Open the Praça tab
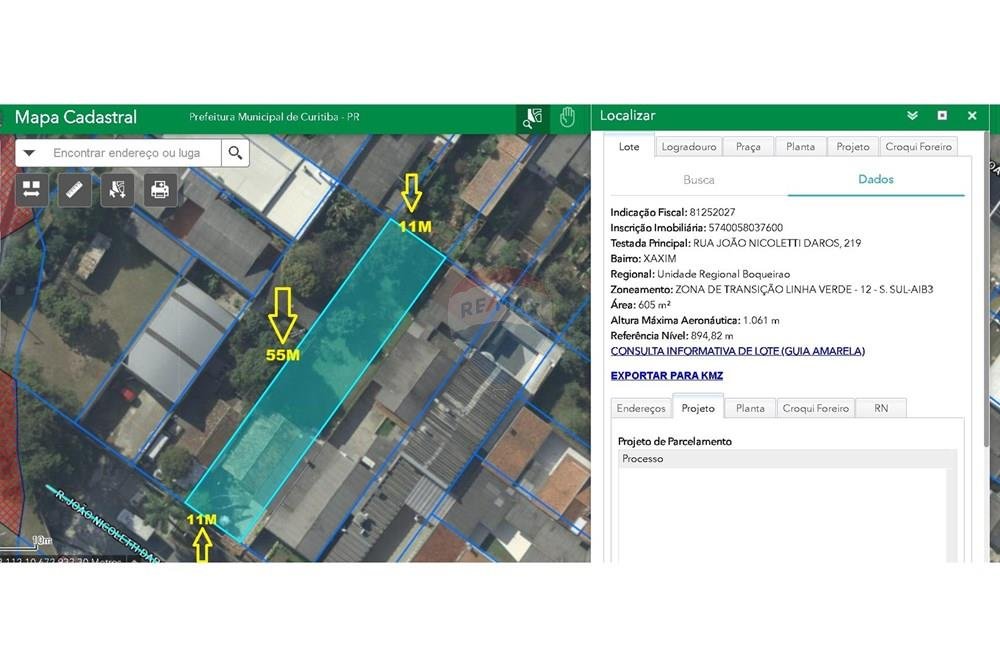This screenshot has width=1000, height=667. tap(748, 147)
